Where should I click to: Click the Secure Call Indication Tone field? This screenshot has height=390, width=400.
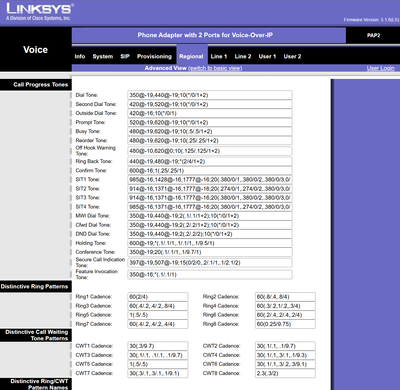pos(210,263)
